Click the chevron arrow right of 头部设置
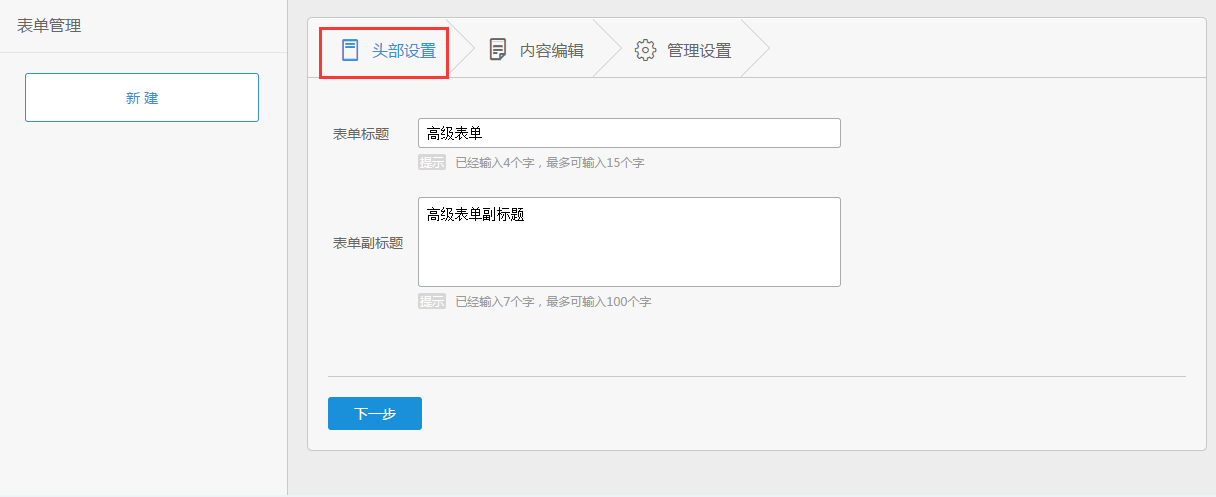This screenshot has width=1216, height=497. (464, 48)
